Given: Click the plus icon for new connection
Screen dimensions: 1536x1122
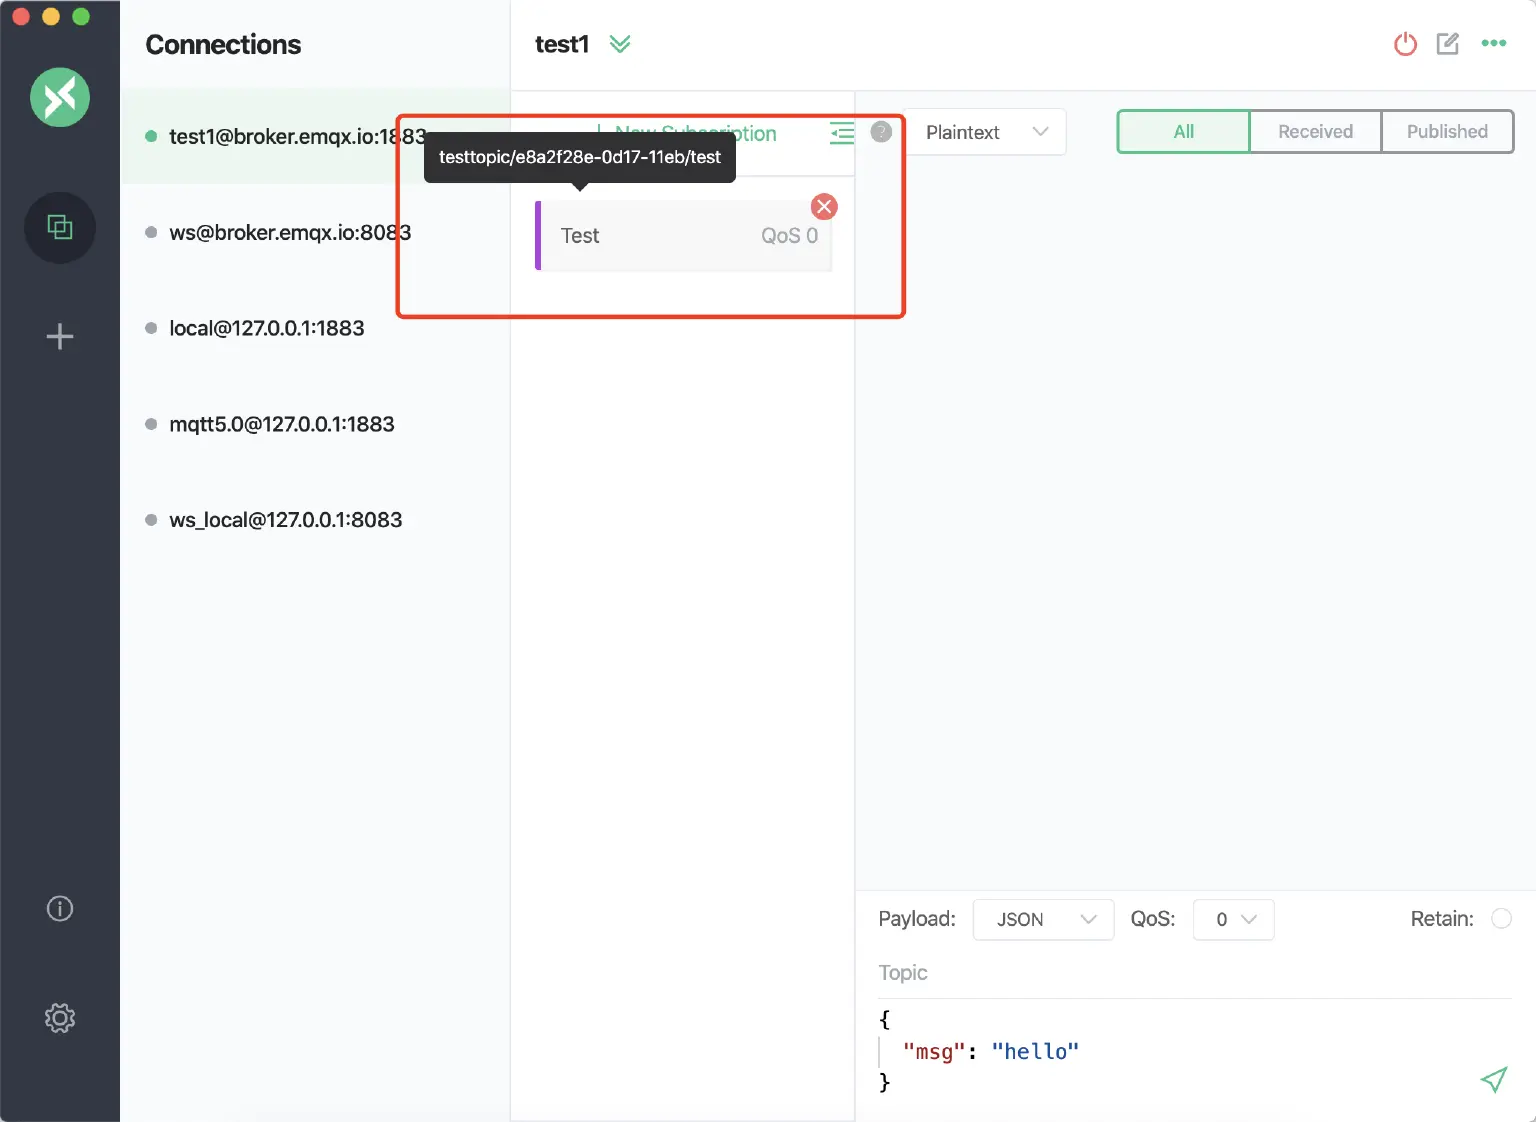Looking at the screenshot, I should pyautogui.click(x=60, y=336).
